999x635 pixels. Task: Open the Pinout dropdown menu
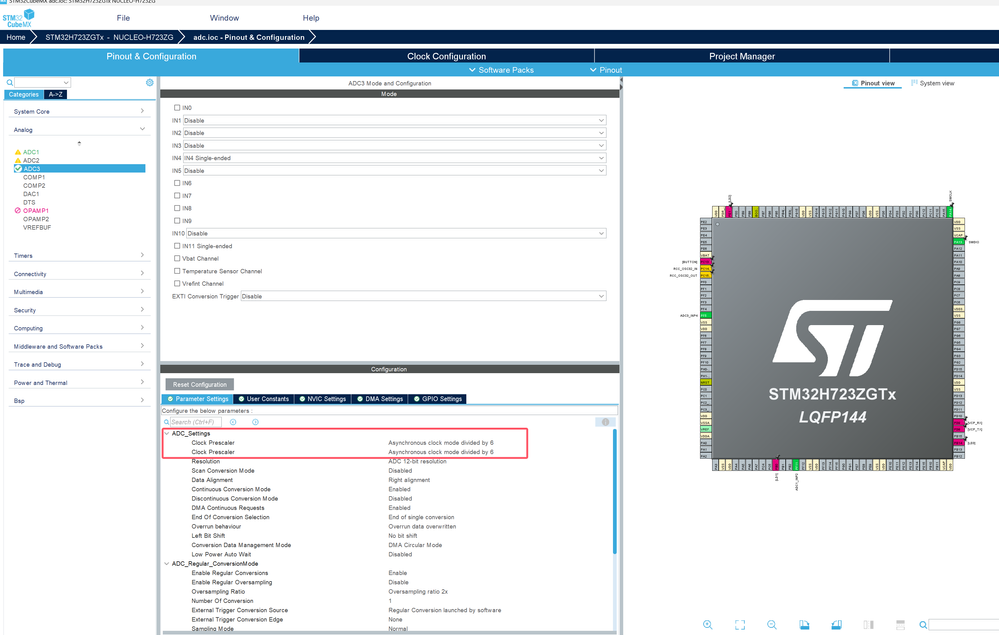(606, 70)
